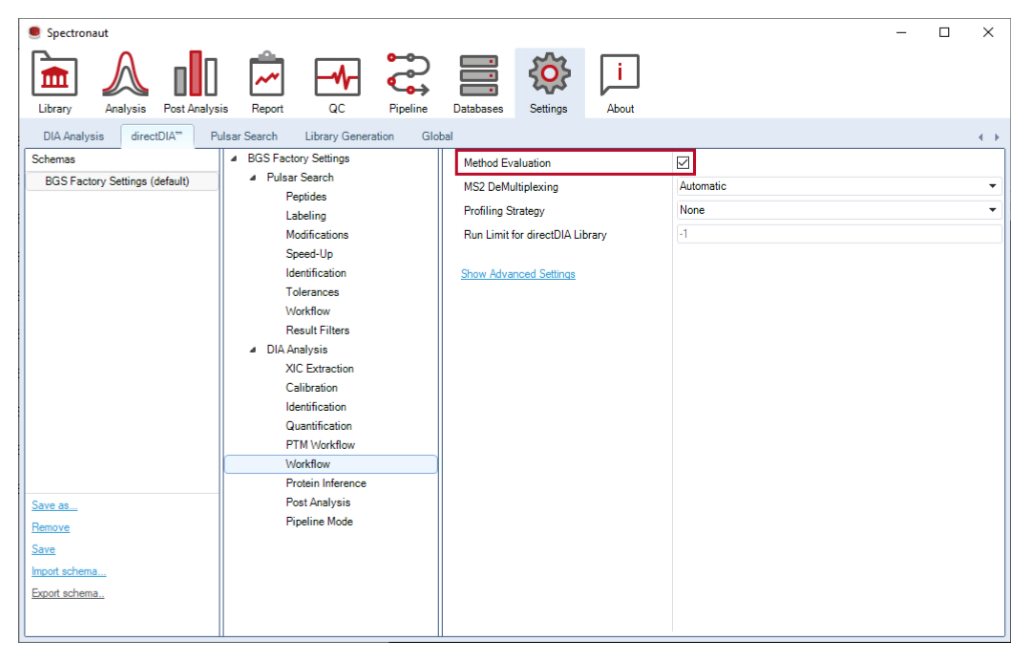Collapse the Pulsar Search tree node
The image size is (1029, 661).
(x=253, y=177)
